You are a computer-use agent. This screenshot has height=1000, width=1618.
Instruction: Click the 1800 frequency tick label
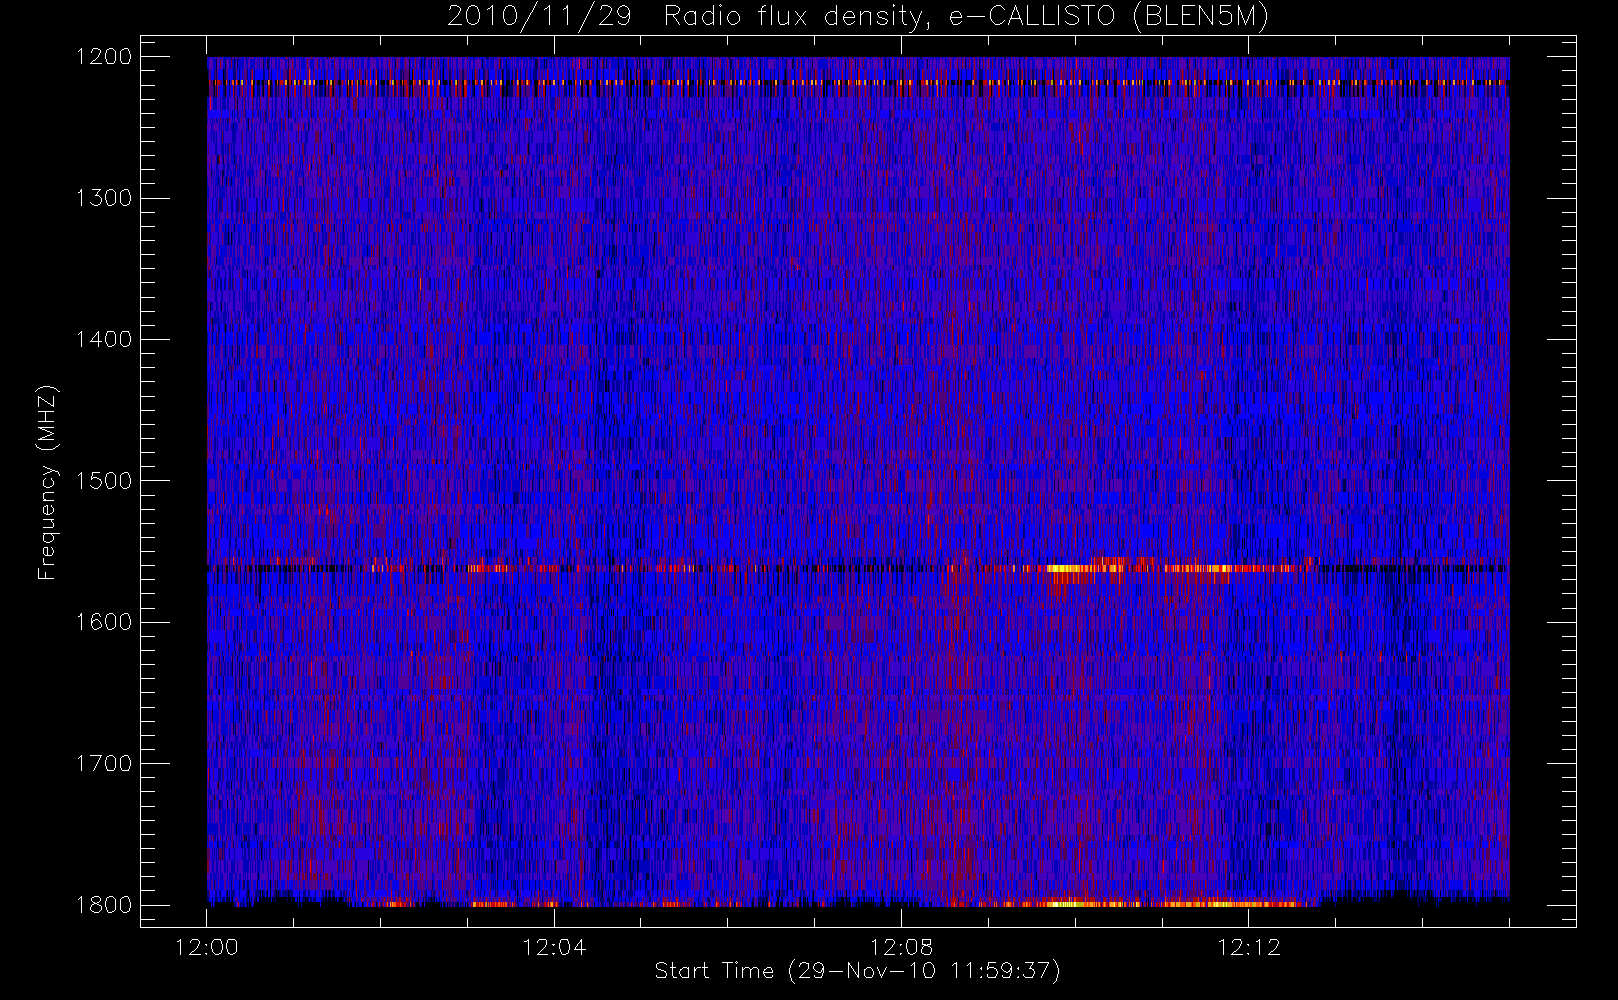(104, 905)
